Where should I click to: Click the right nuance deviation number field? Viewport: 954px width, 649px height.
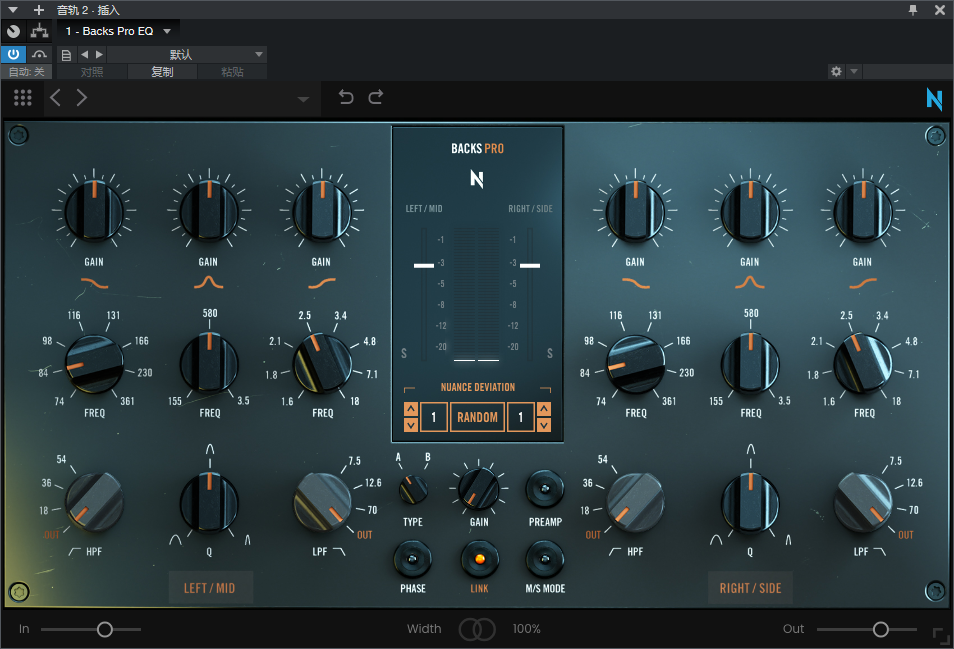[x=521, y=417]
